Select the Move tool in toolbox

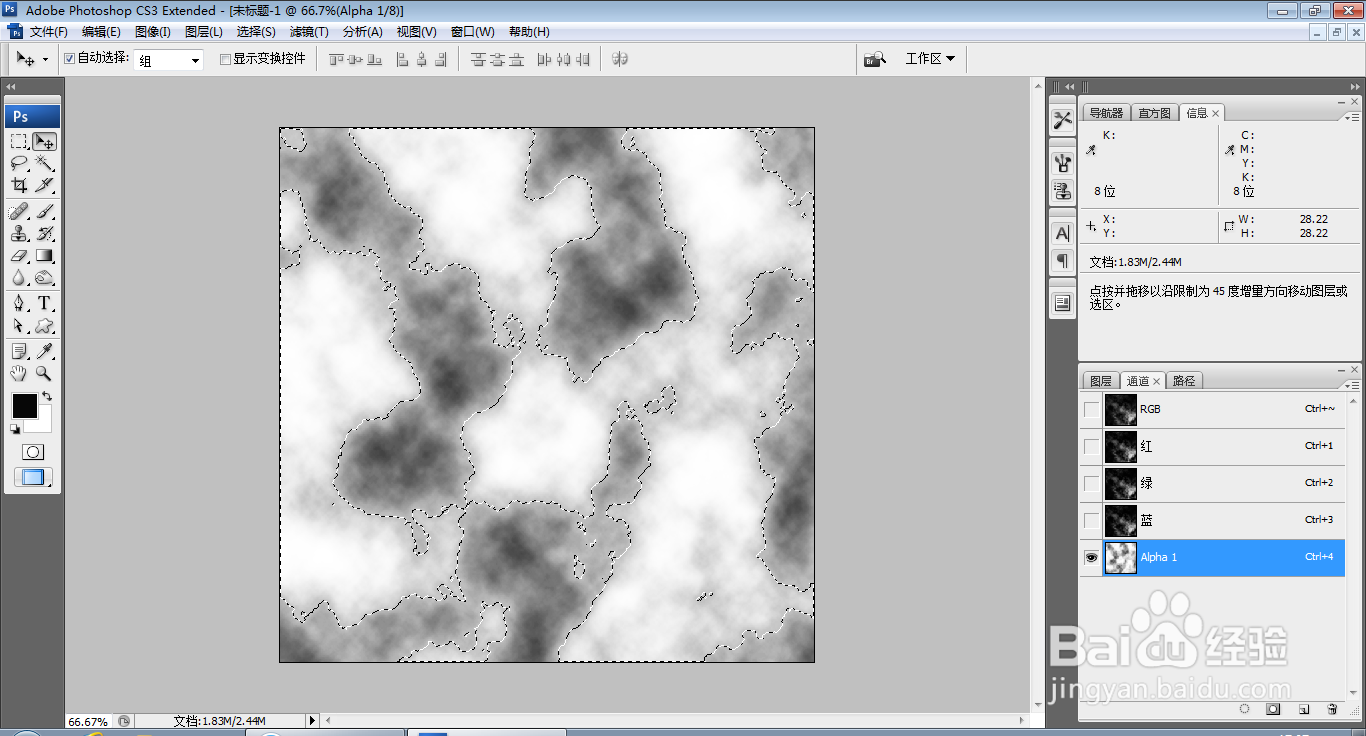[44, 142]
